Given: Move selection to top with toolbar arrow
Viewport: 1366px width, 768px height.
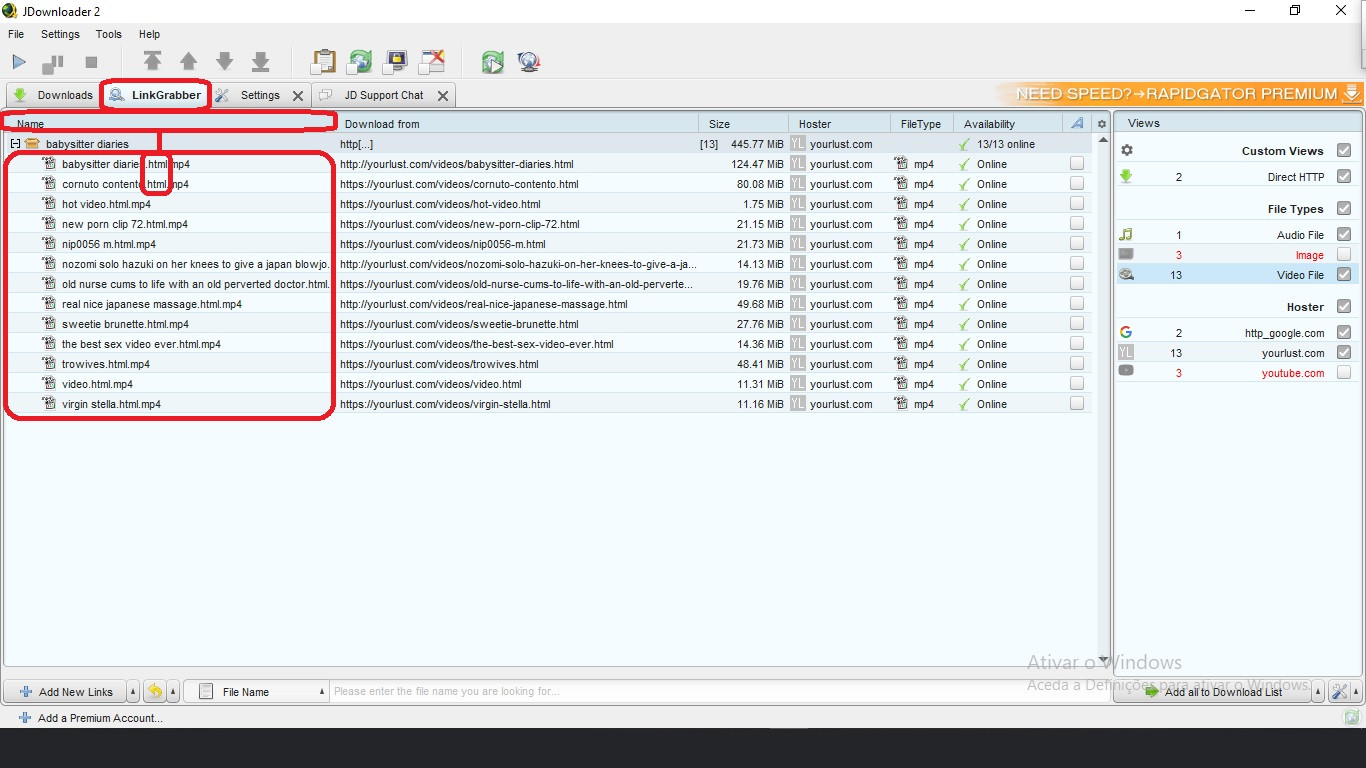Looking at the screenshot, I should pyautogui.click(x=152, y=61).
